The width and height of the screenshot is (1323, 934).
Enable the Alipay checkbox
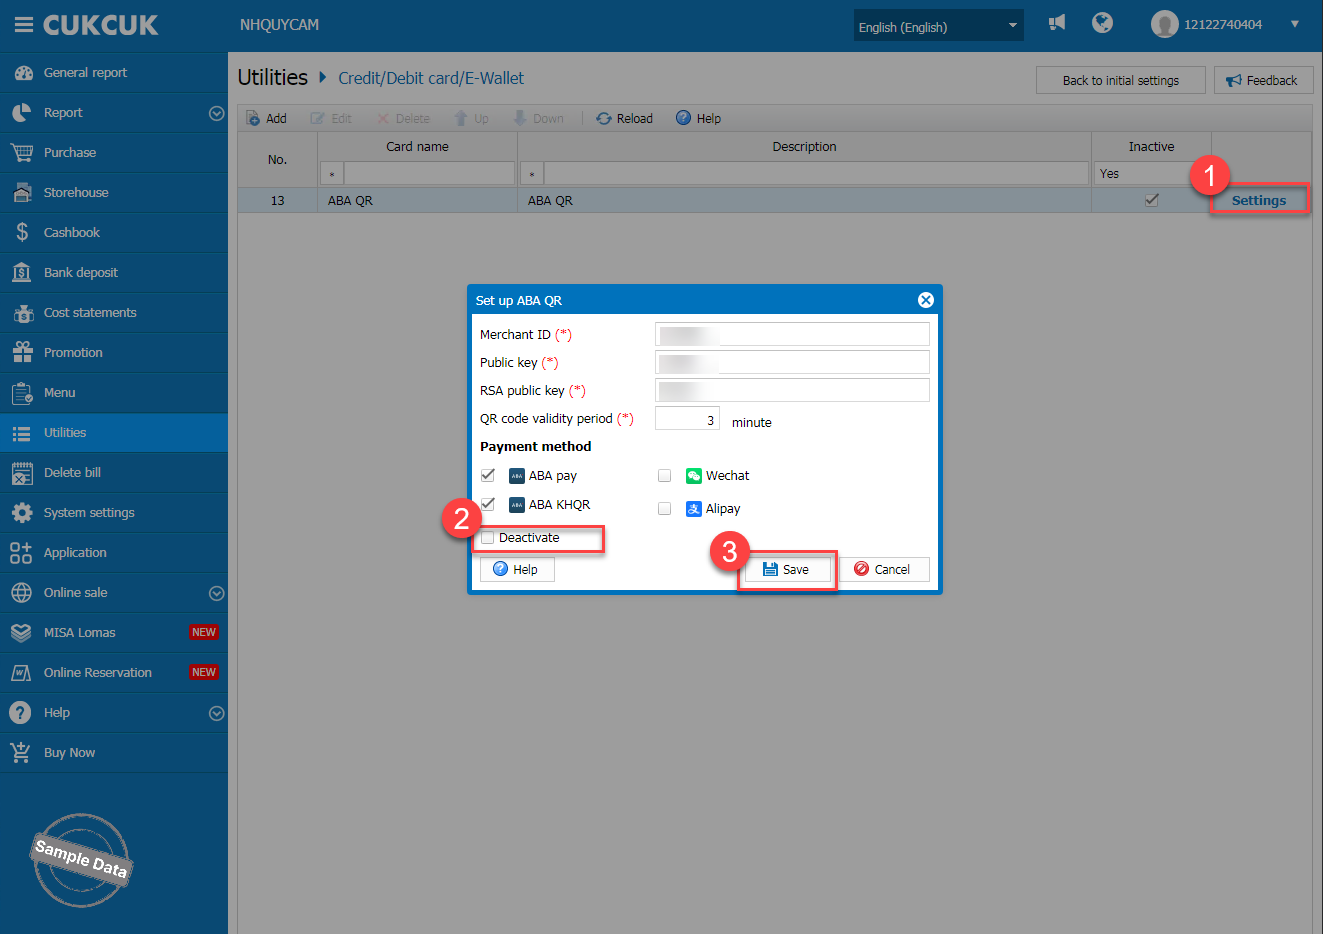tap(664, 509)
